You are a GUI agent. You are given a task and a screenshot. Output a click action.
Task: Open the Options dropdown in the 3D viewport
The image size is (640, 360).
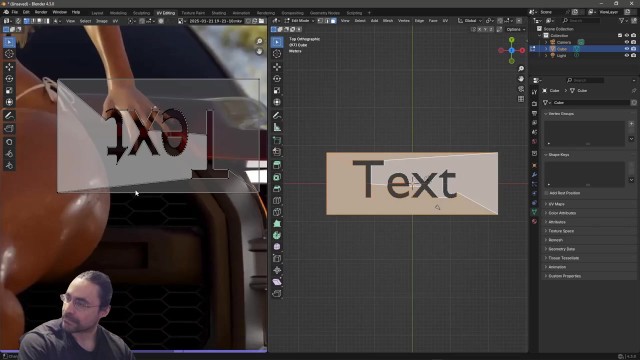pyautogui.click(x=516, y=29)
